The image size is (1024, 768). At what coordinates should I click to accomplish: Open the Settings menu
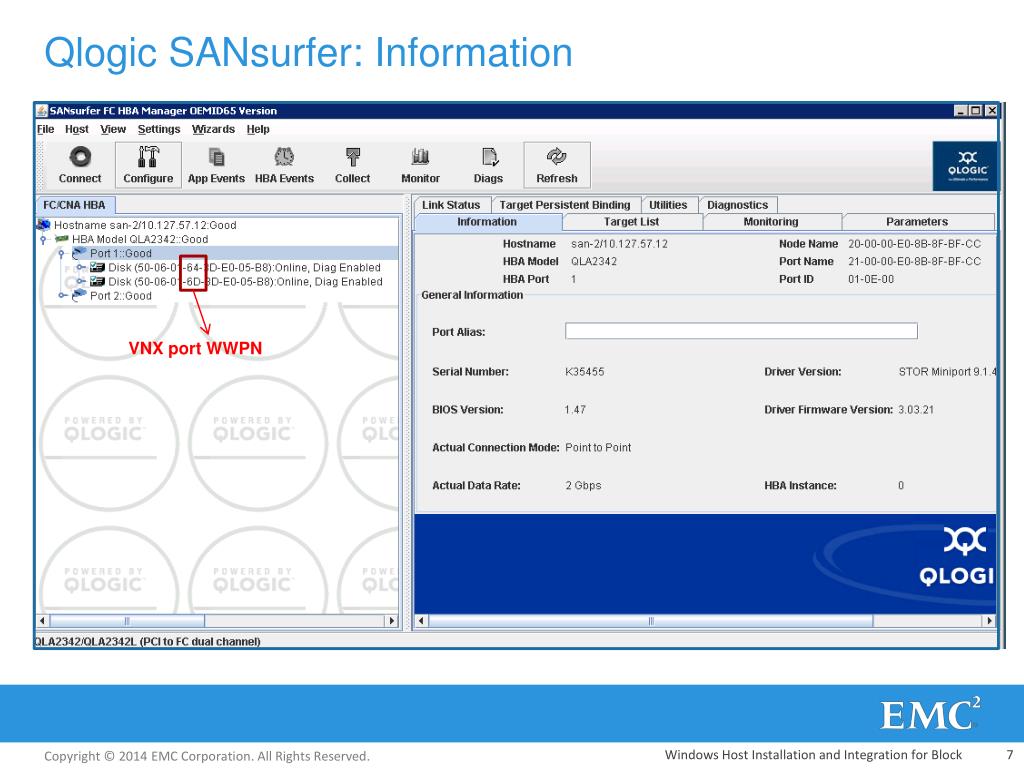click(159, 129)
